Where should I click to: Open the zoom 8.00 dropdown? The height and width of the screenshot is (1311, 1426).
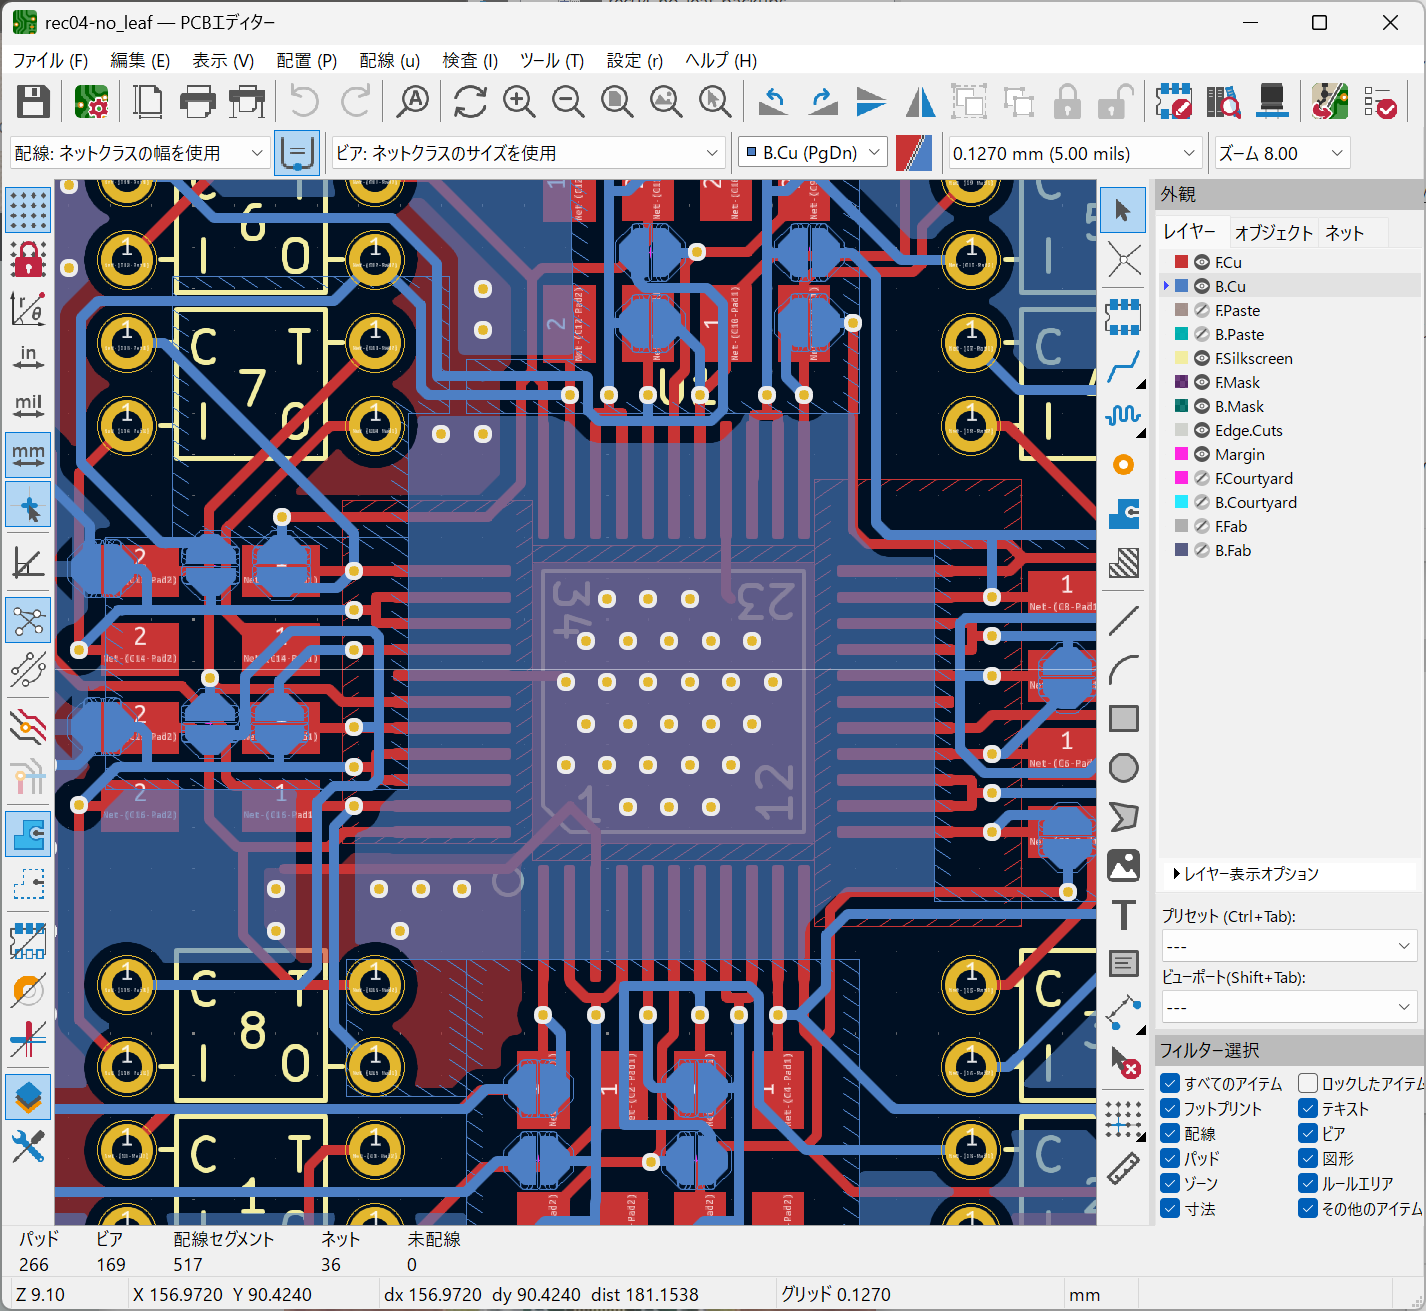tap(1282, 153)
